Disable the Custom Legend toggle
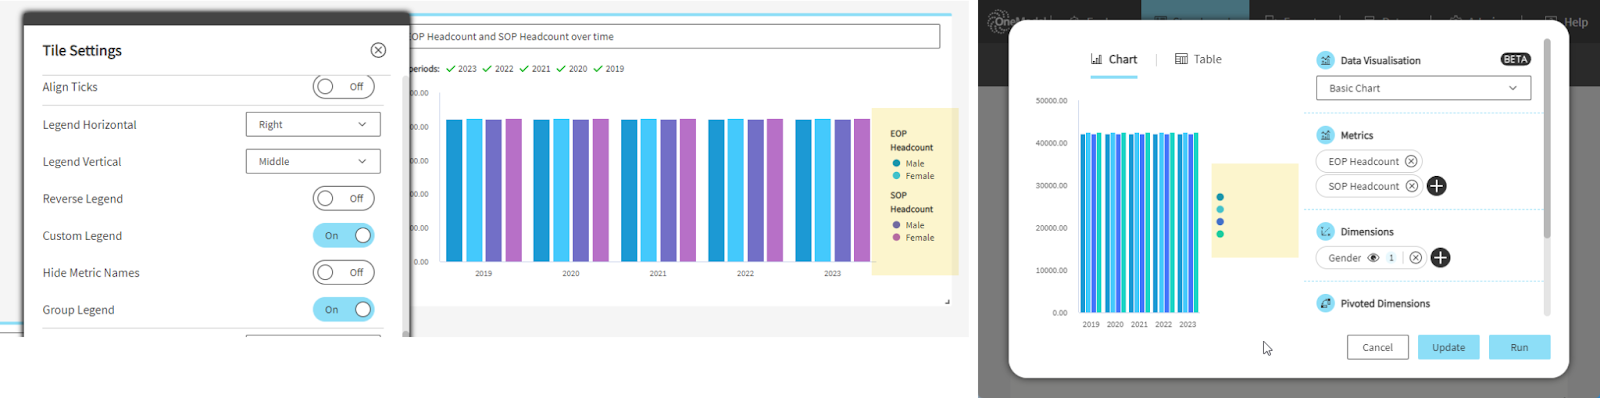Screen dimensions: 1600x398 point(344,236)
